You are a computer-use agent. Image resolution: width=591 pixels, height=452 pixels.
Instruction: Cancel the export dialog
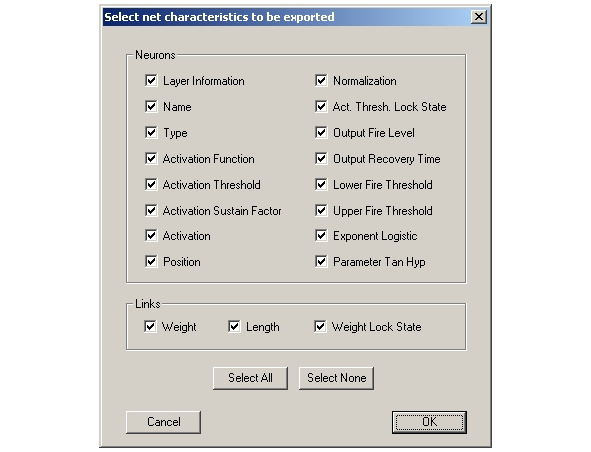point(163,422)
